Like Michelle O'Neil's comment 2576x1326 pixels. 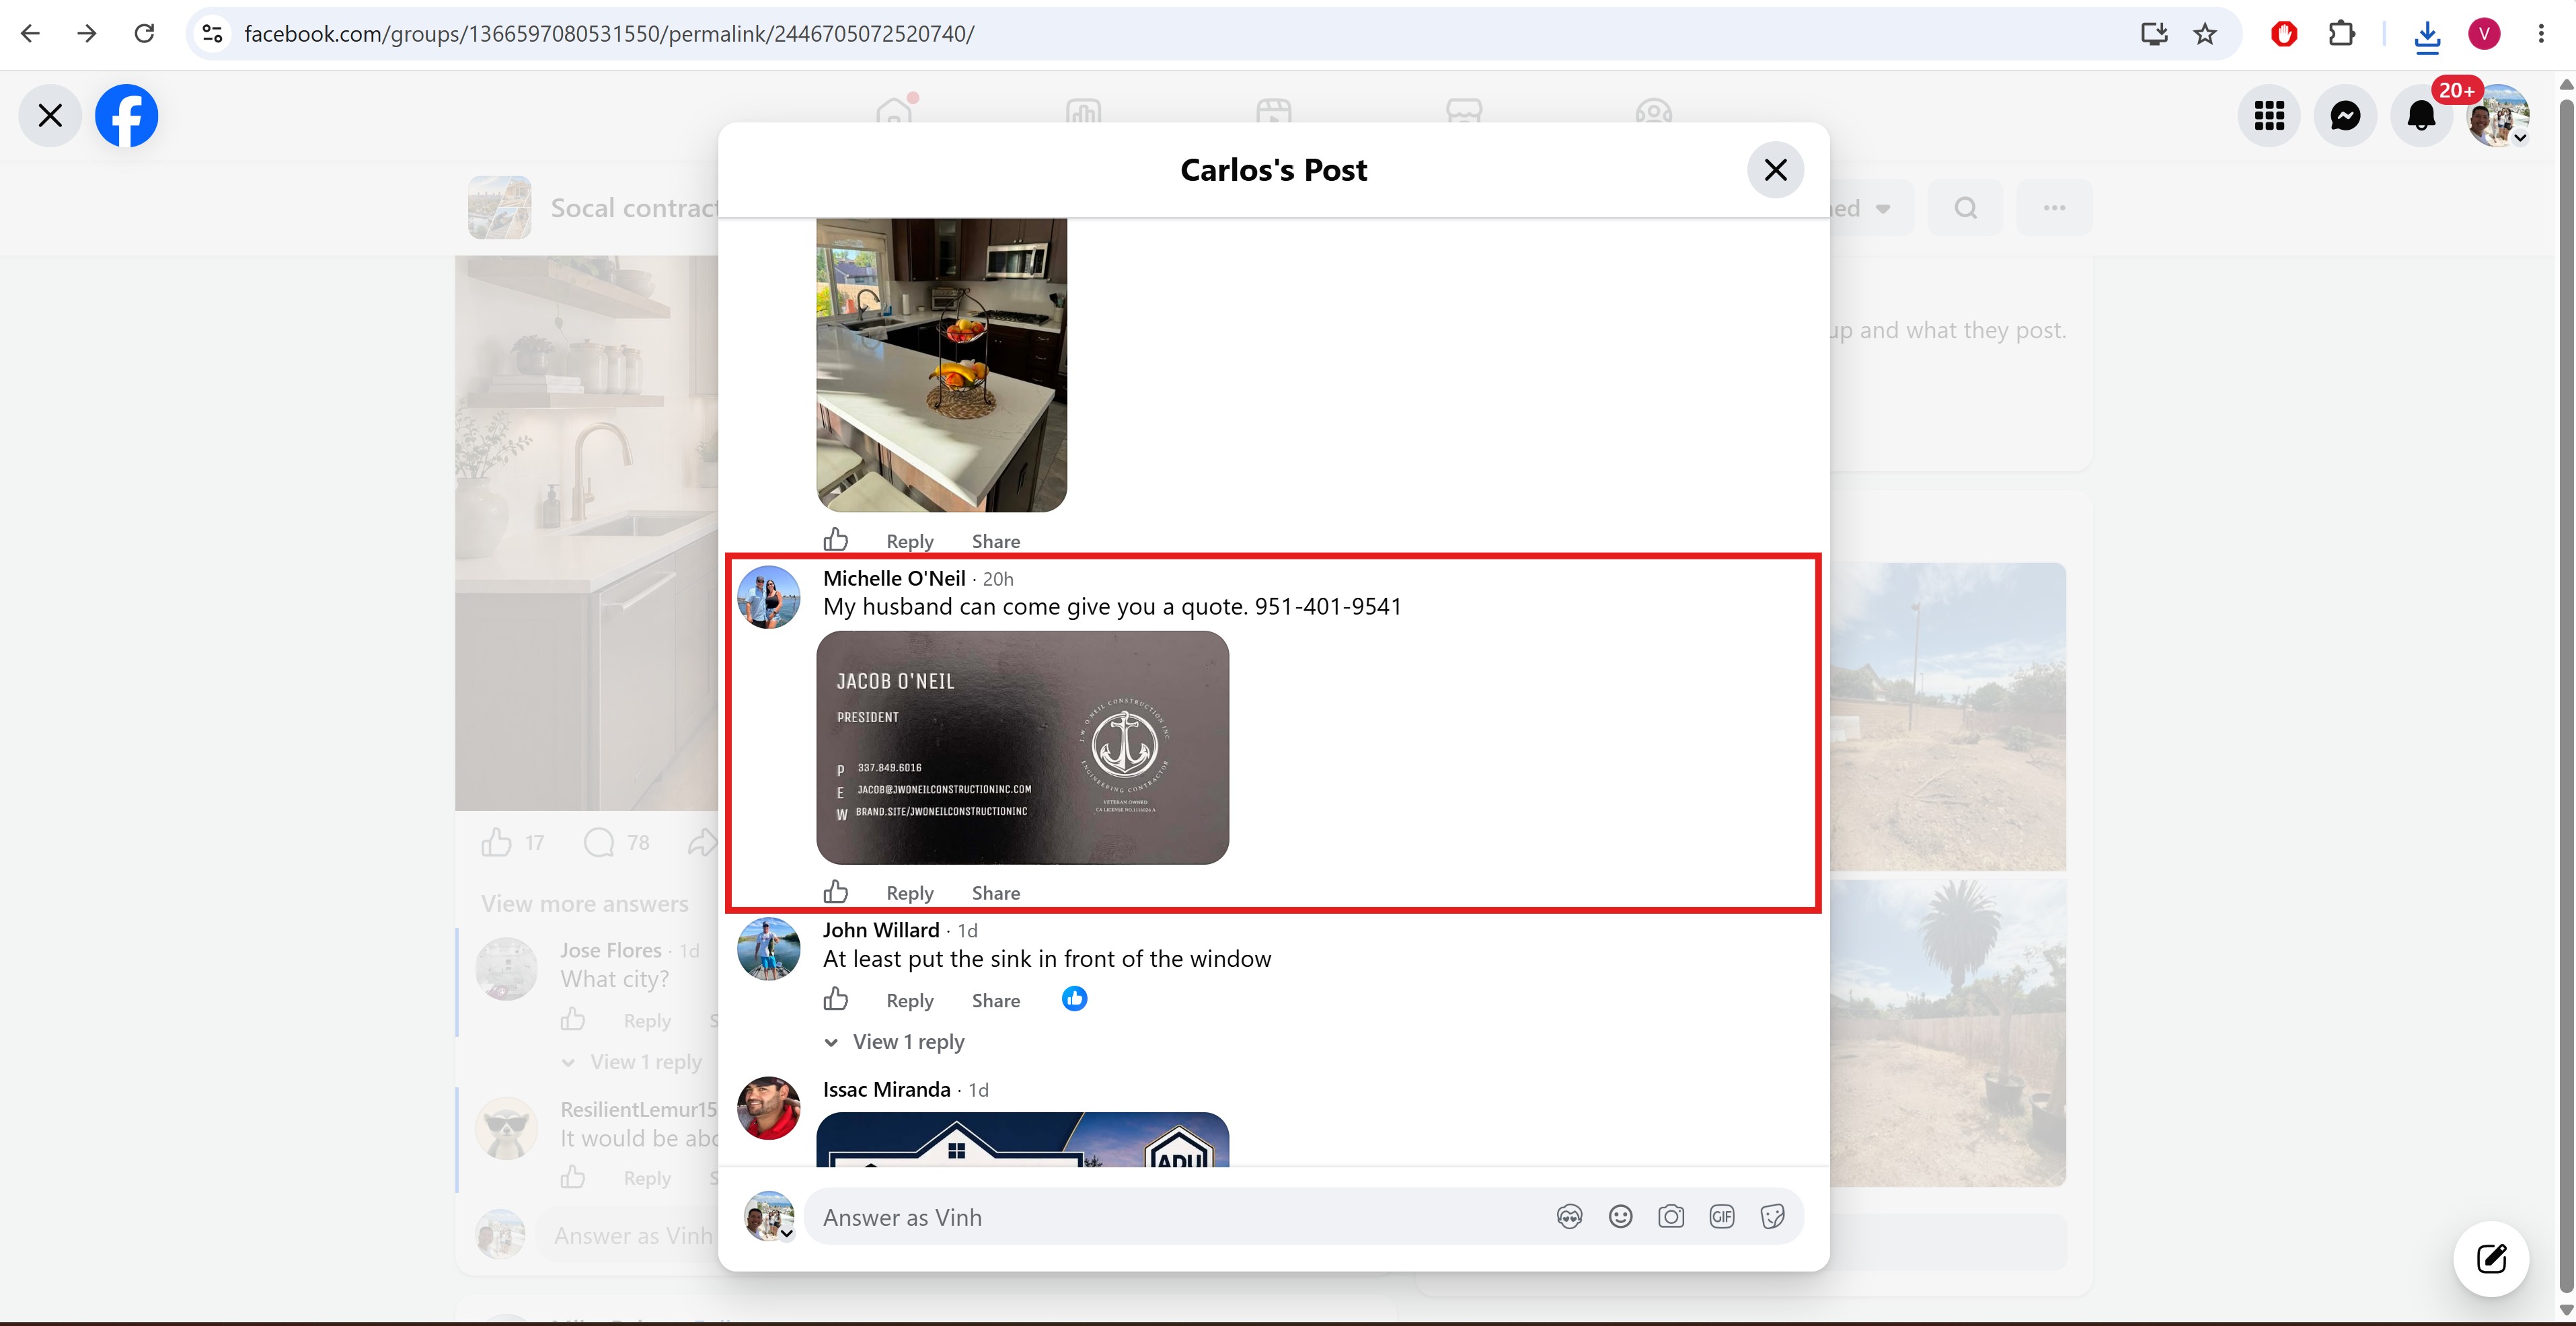click(836, 892)
